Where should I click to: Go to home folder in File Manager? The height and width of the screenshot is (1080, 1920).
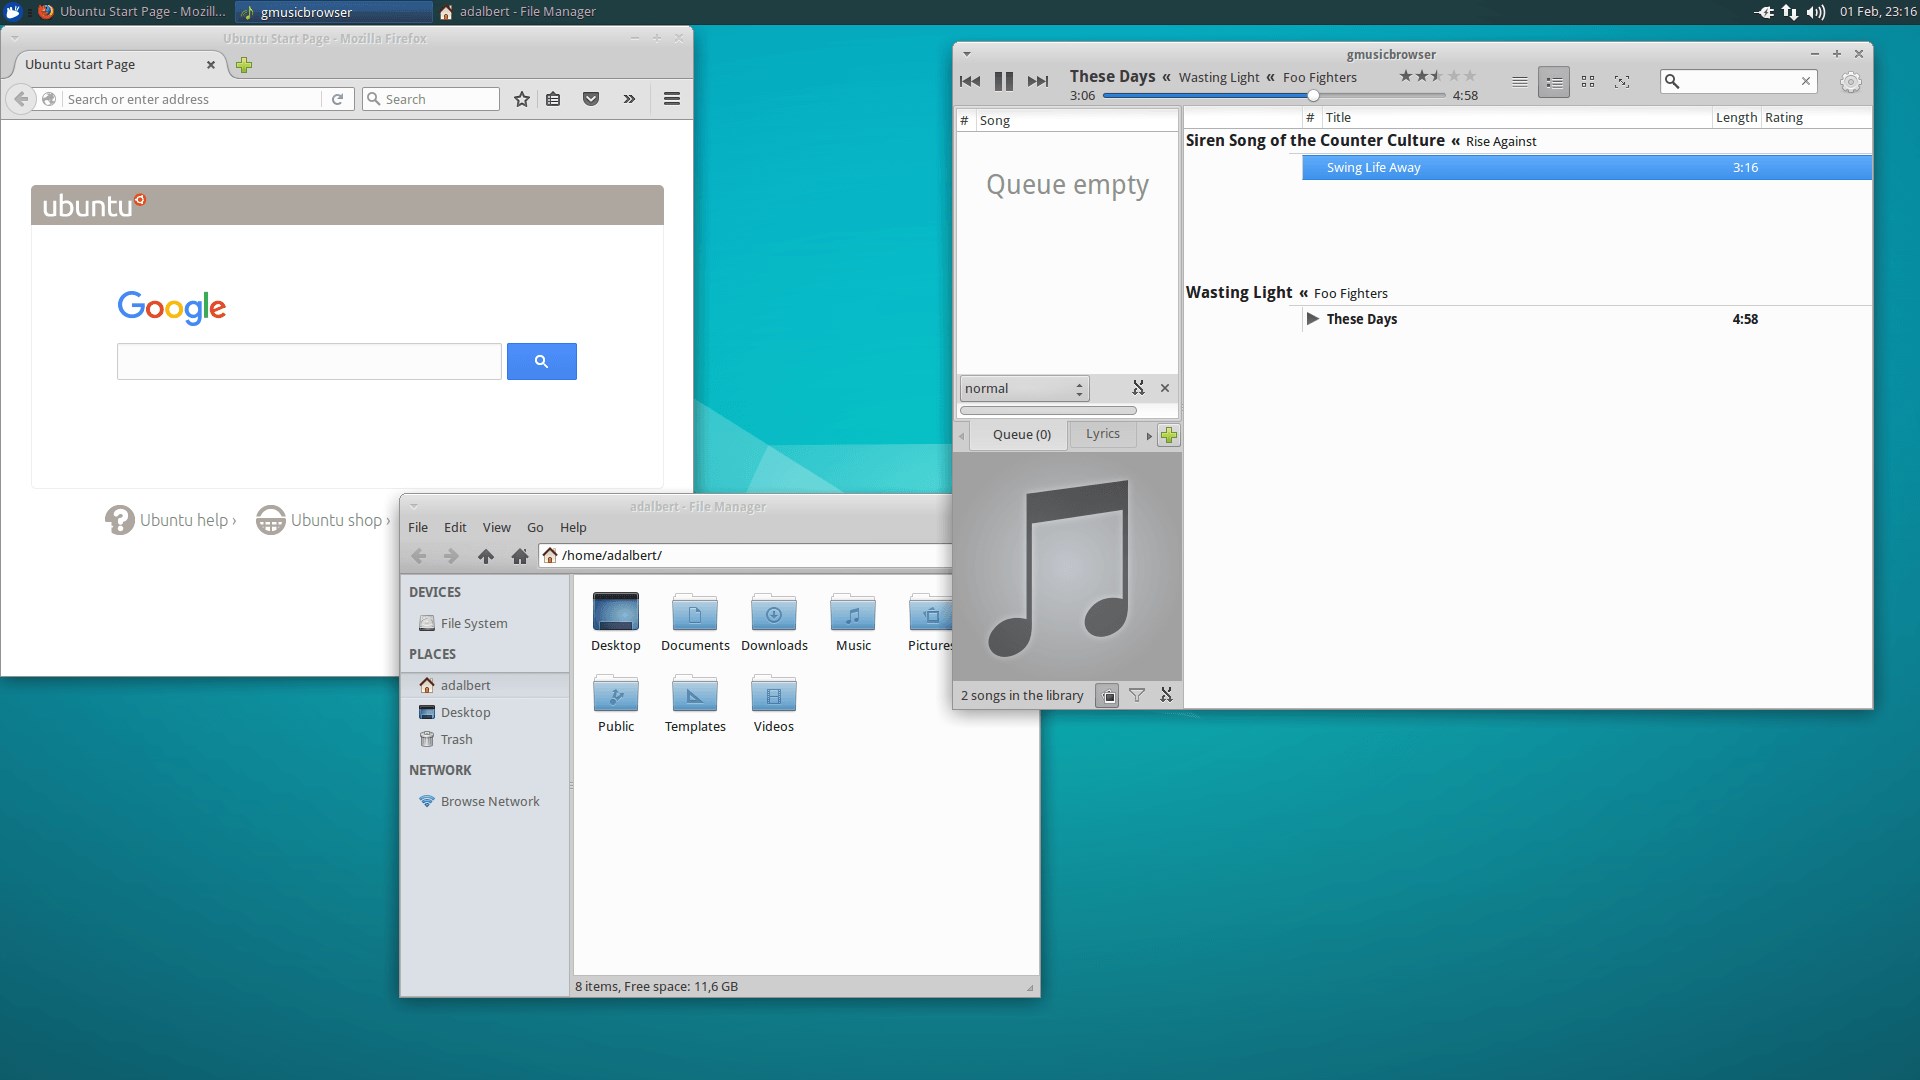(x=519, y=556)
